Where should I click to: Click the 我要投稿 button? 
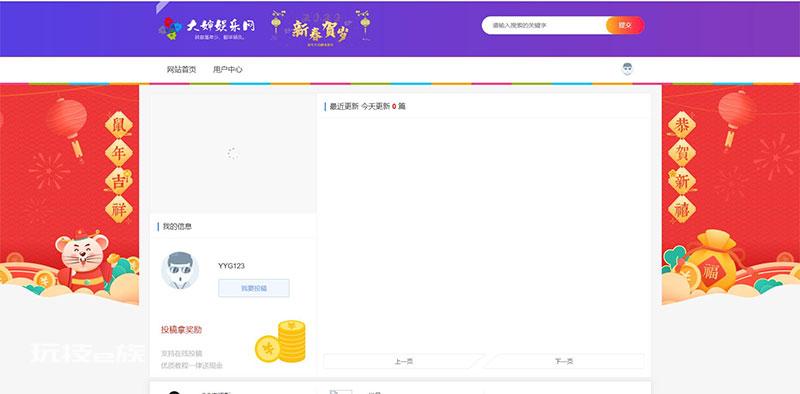[254, 288]
